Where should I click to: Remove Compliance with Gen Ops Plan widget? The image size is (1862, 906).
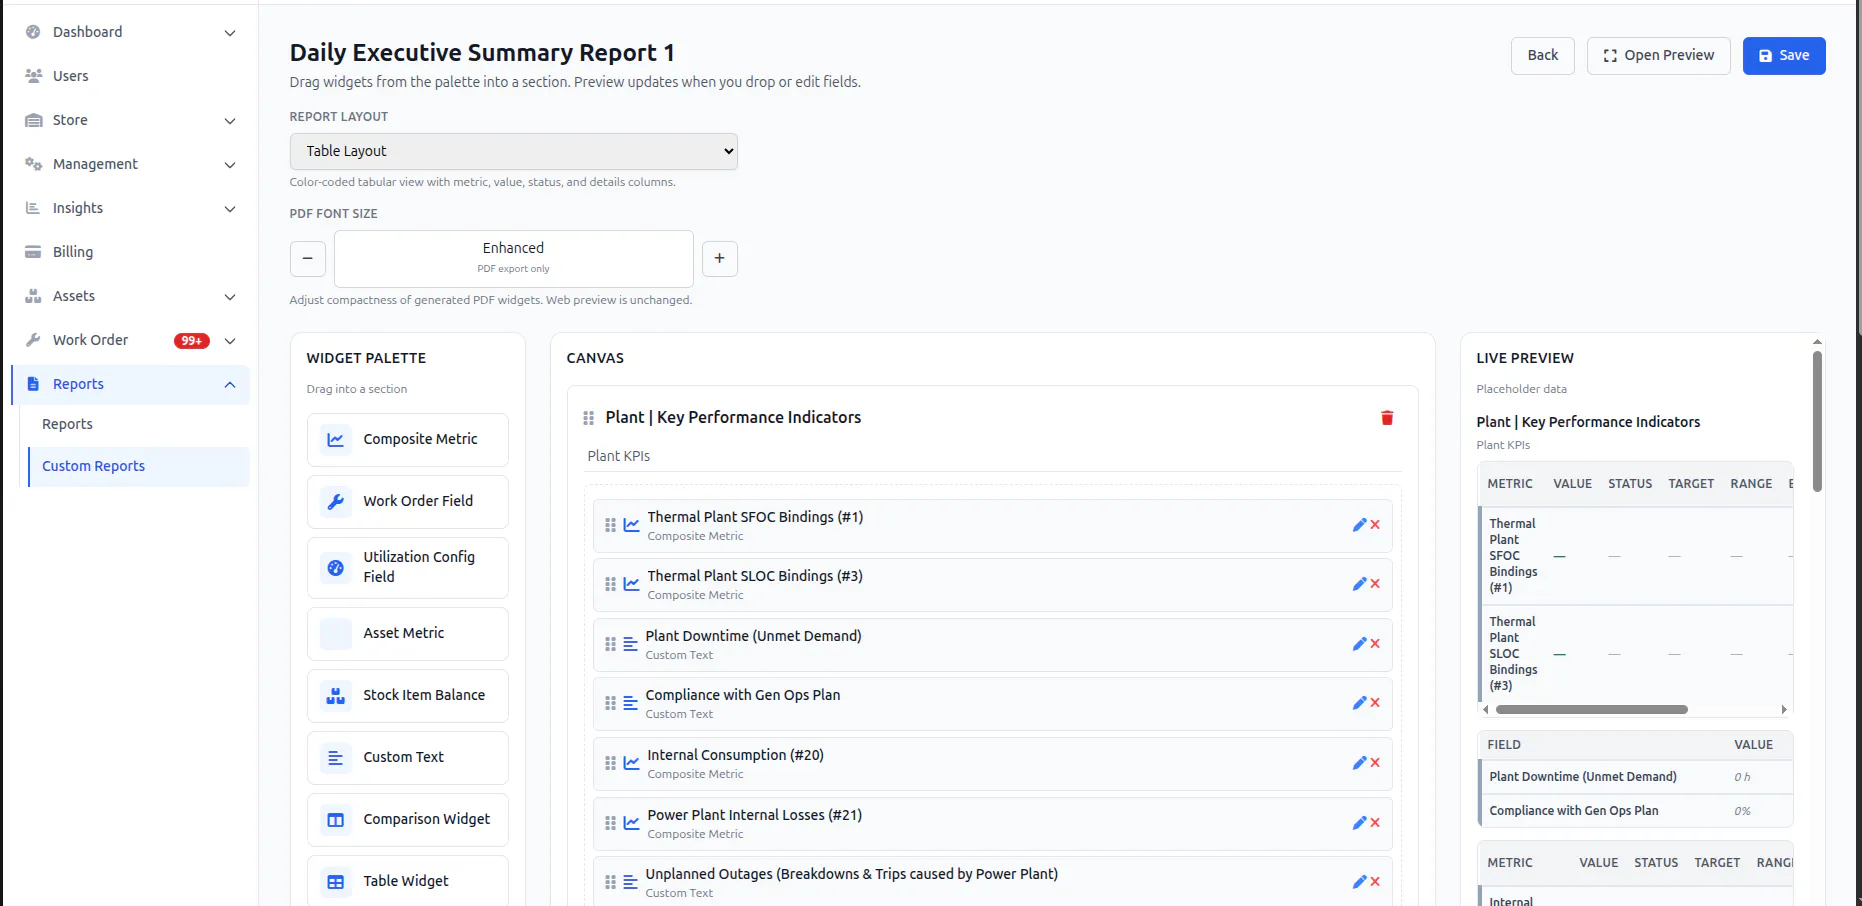coord(1375,703)
